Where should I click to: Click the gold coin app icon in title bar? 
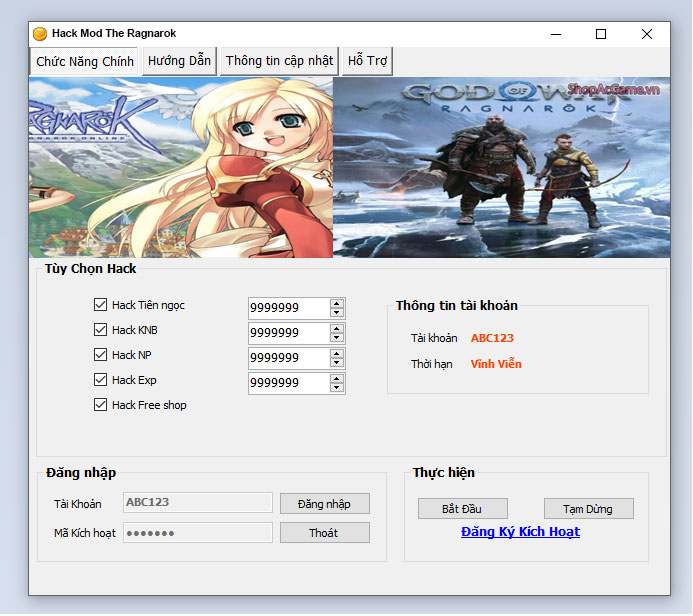[x=40, y=34]
